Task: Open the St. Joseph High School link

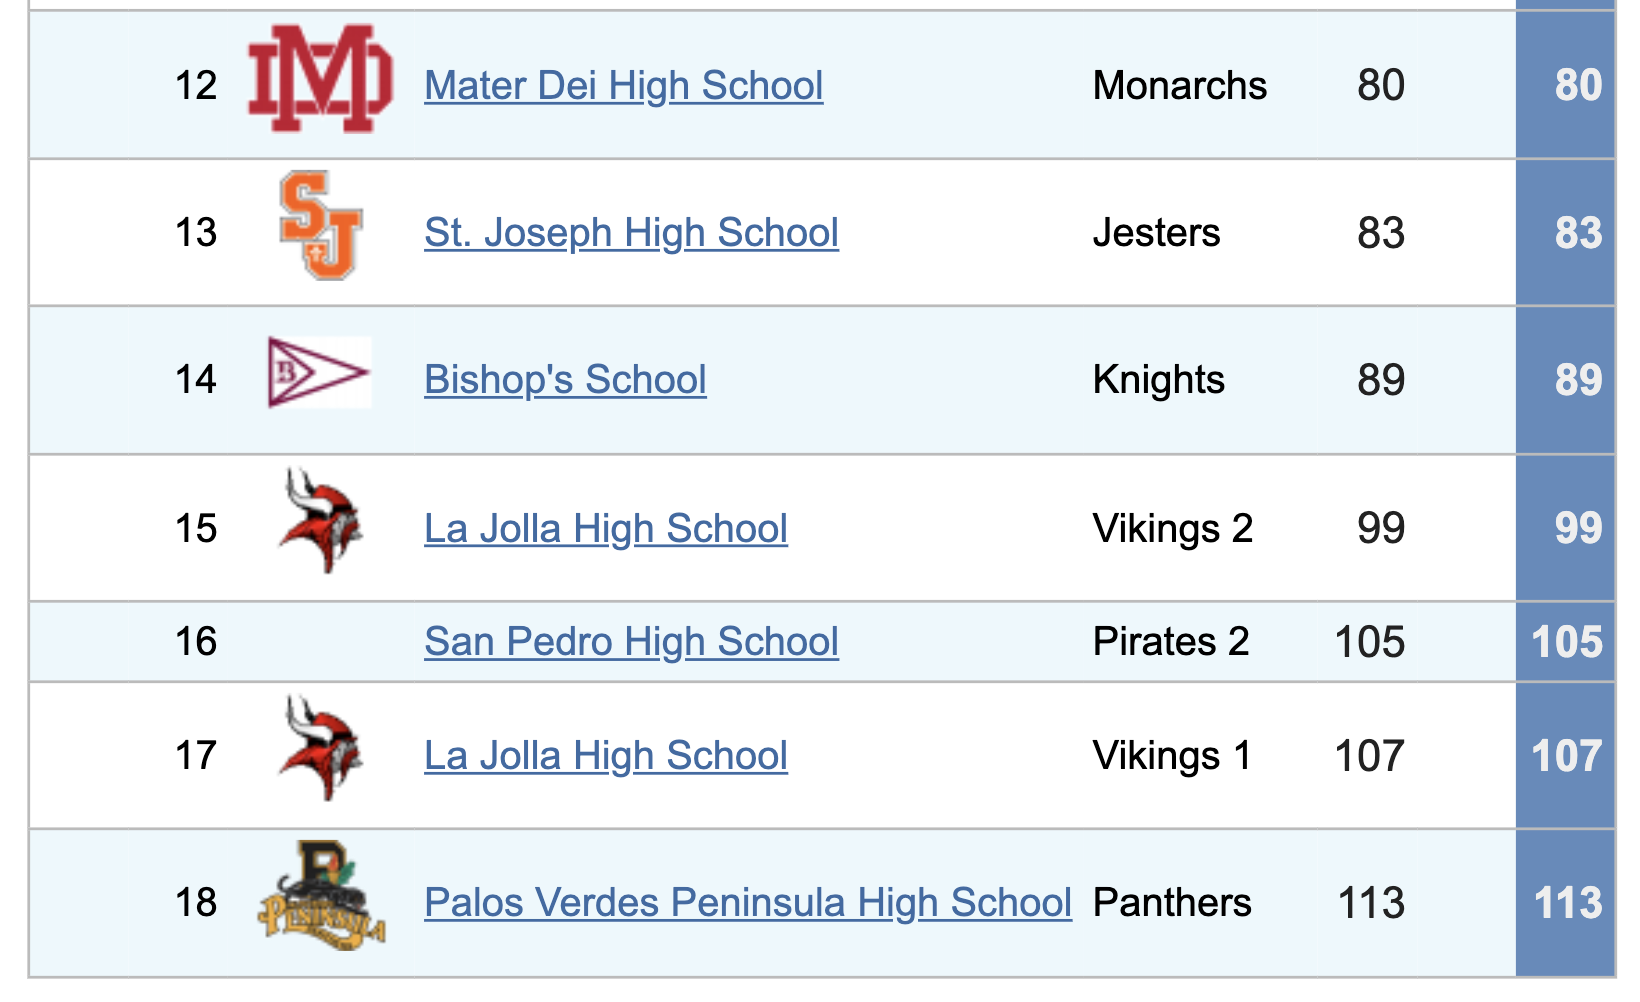Action: [631, 232]
